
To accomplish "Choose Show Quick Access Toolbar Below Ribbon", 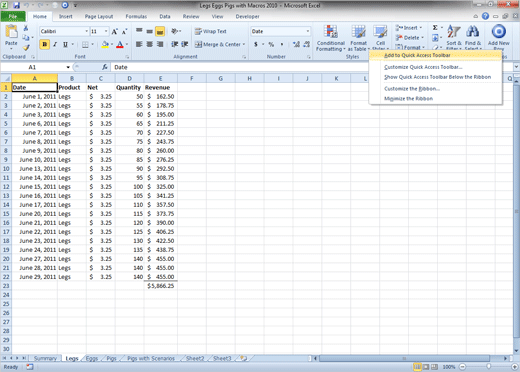I will [x=435, y=77].
